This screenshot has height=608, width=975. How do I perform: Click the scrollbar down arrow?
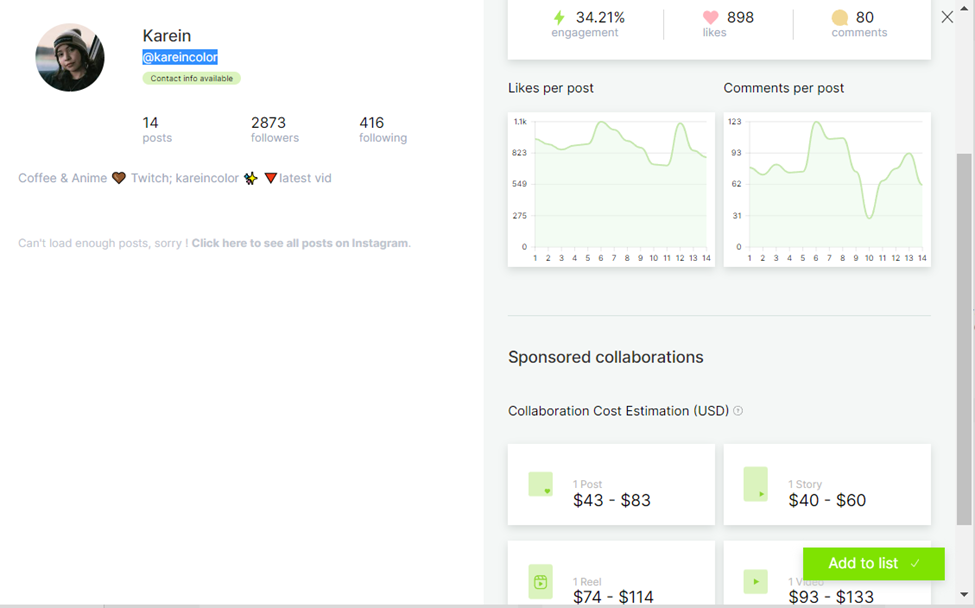tap(964, 595)
